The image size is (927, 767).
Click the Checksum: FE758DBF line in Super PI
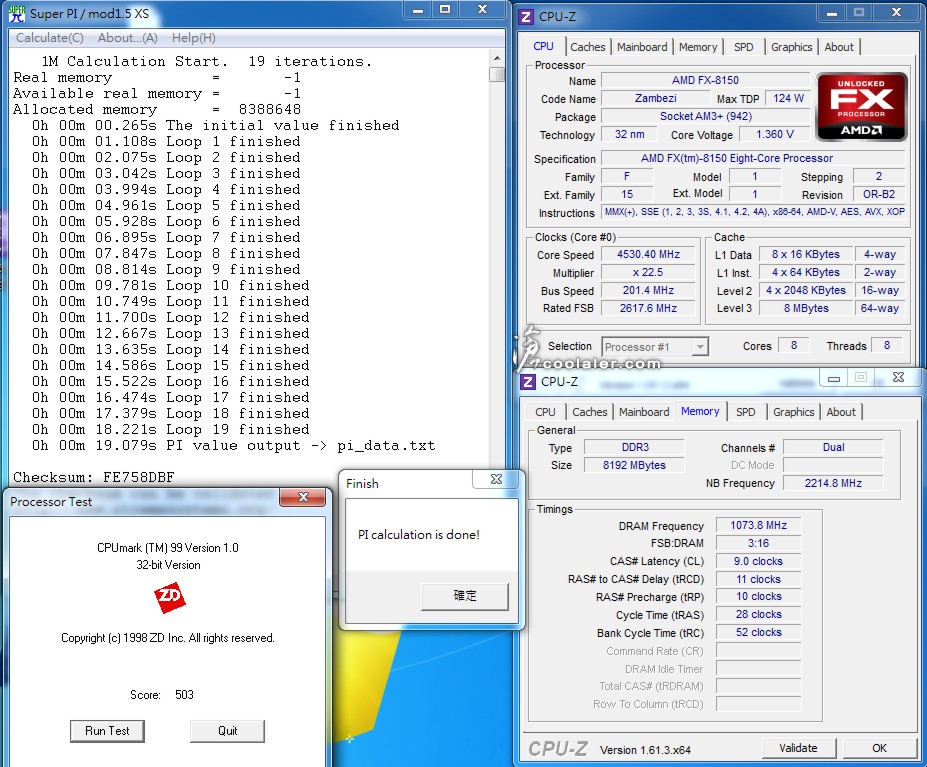click(x=94, y=477)
